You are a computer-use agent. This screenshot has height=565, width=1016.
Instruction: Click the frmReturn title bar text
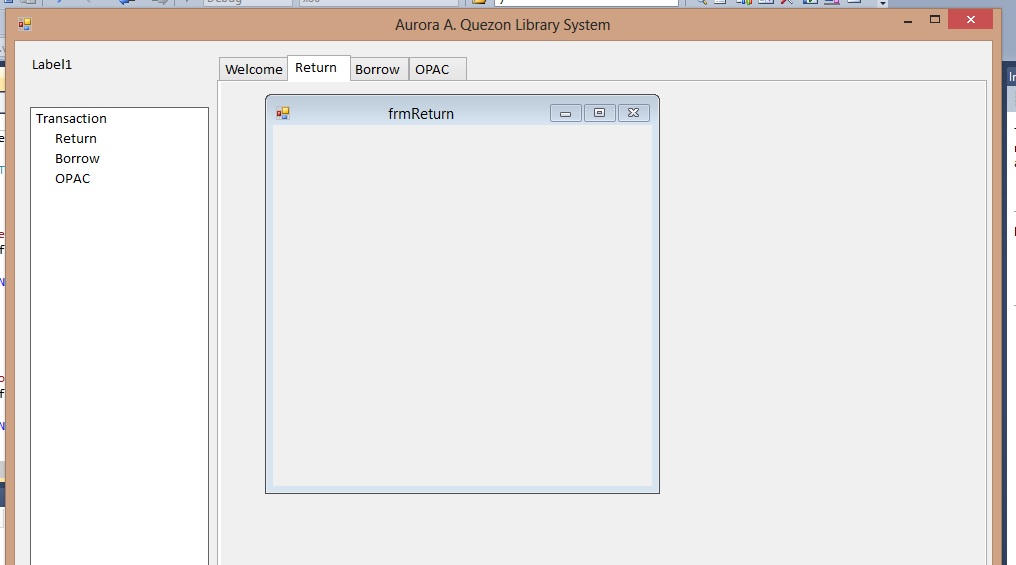[x=421, y=114]
